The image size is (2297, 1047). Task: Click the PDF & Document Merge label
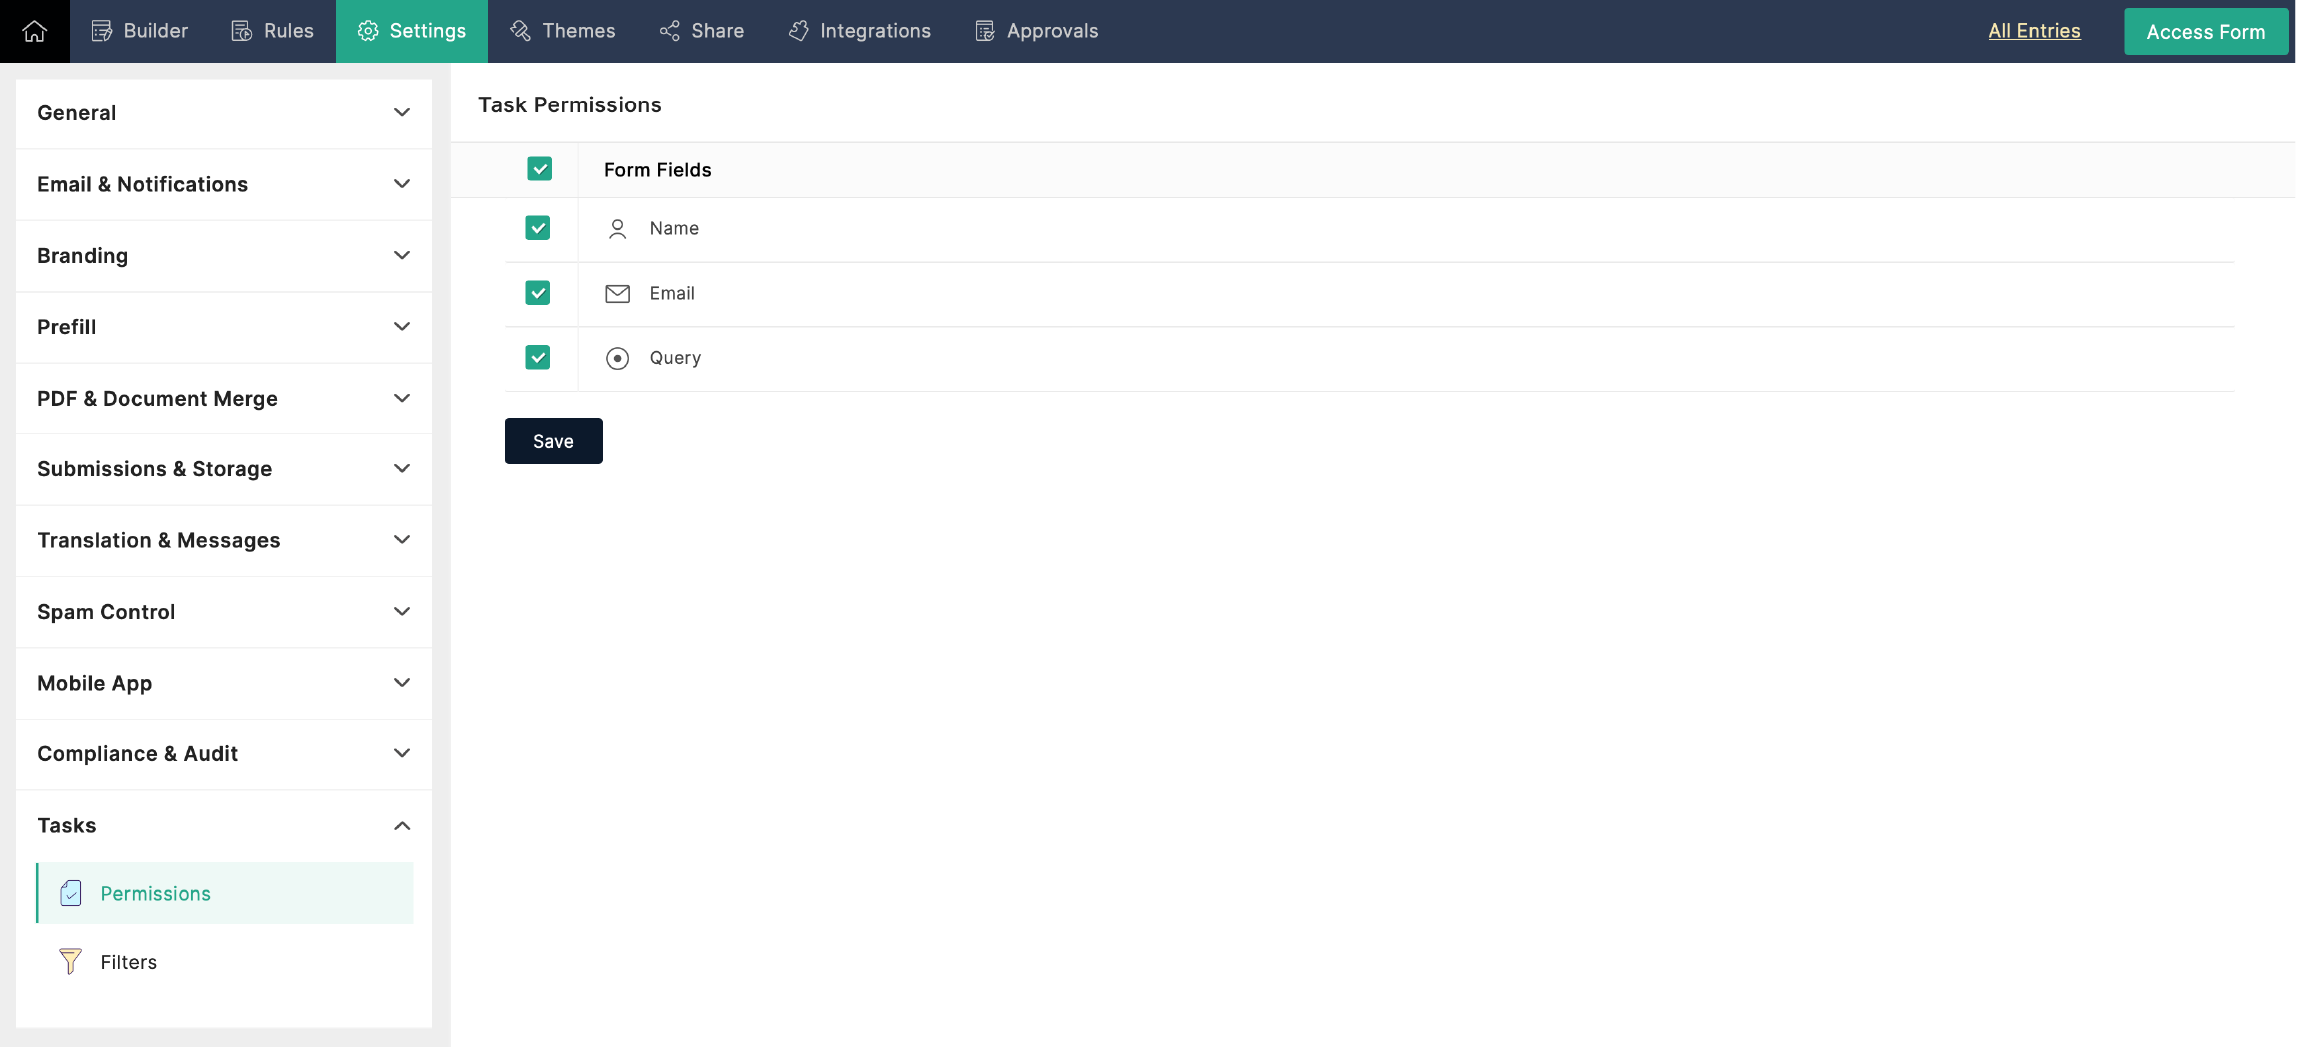click(x=158, y=398)
